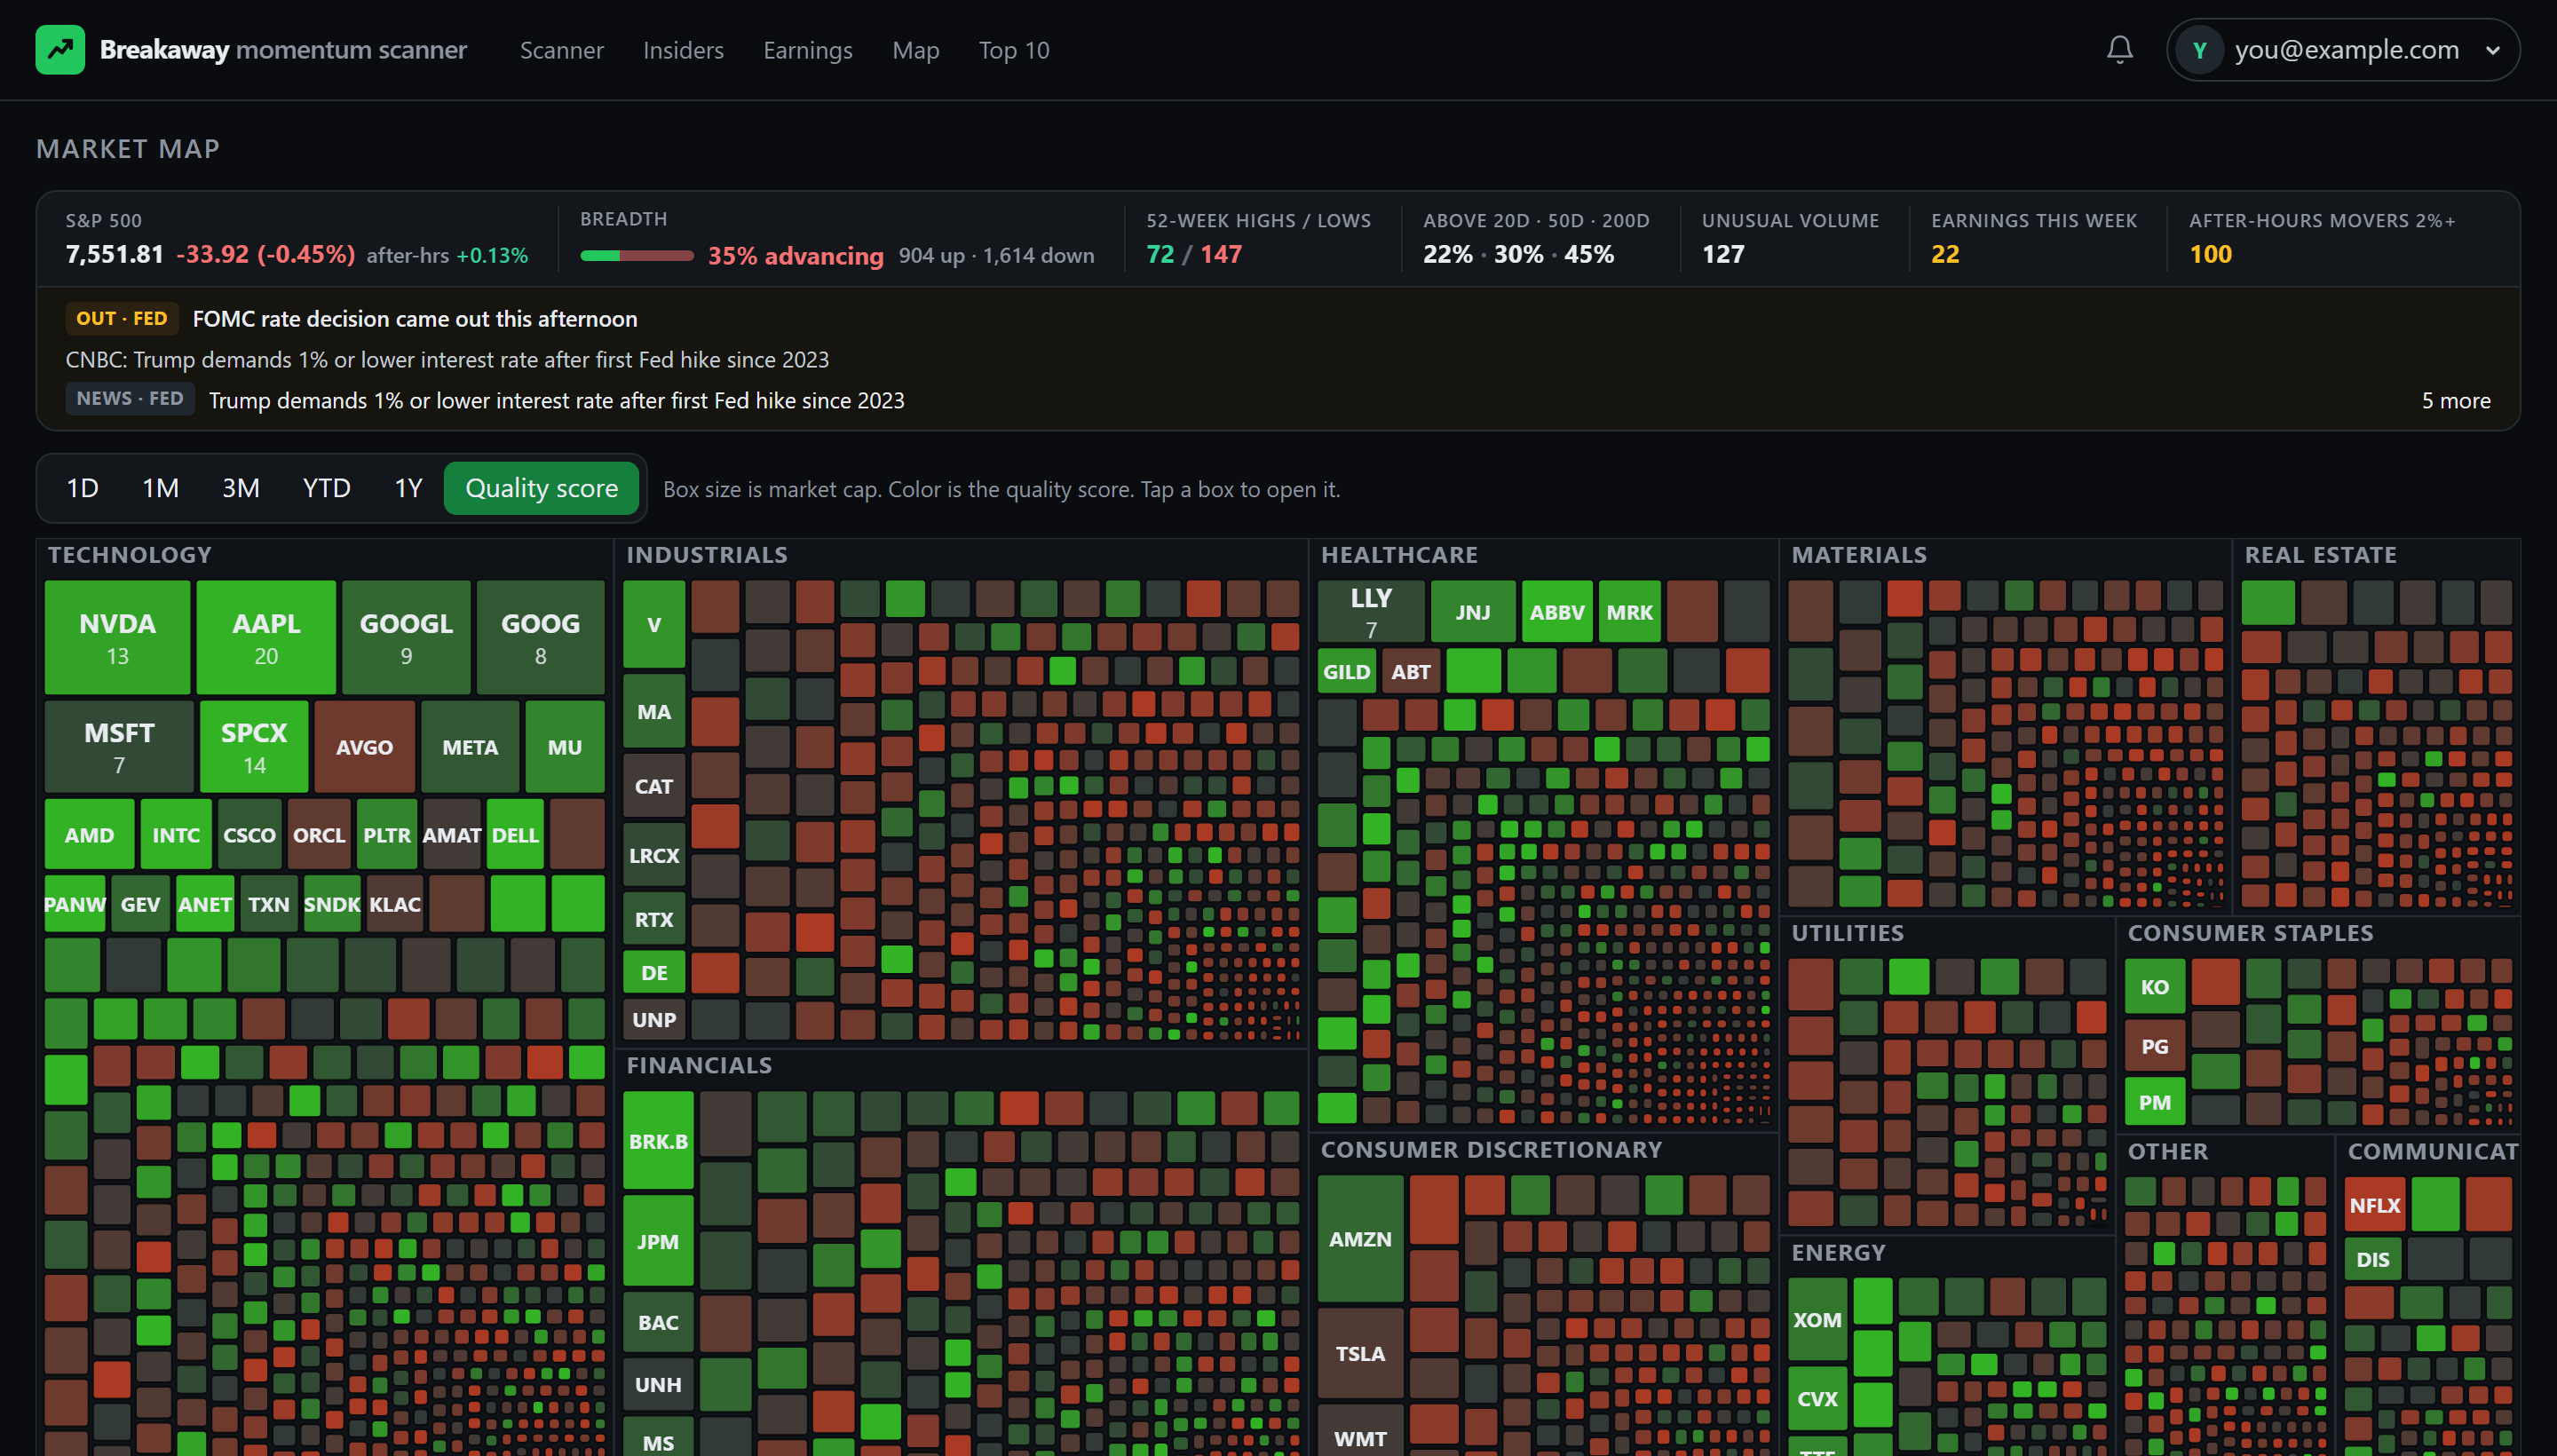
Task: Open the ABT tile
Action: [x=1410, y=671]
